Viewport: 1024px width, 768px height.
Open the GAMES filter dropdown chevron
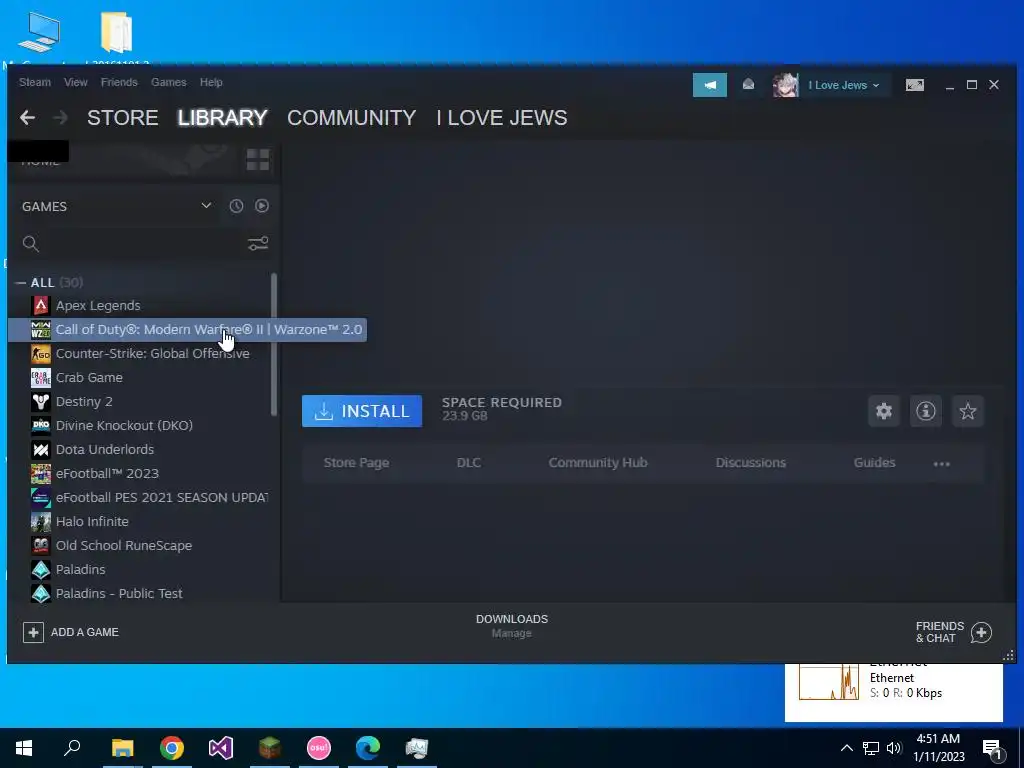pyautogui.click(x=206, y=206)
